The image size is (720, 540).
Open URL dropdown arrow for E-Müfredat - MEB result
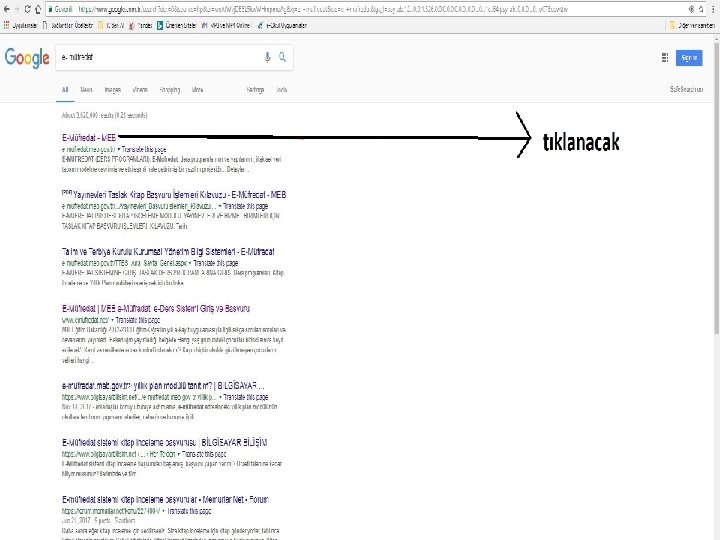[x=118, y=150]
